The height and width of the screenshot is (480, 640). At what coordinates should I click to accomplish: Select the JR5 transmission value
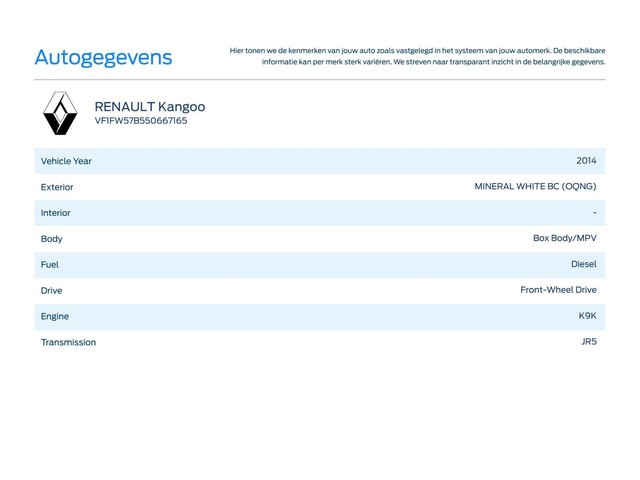[x=589, y=342]
